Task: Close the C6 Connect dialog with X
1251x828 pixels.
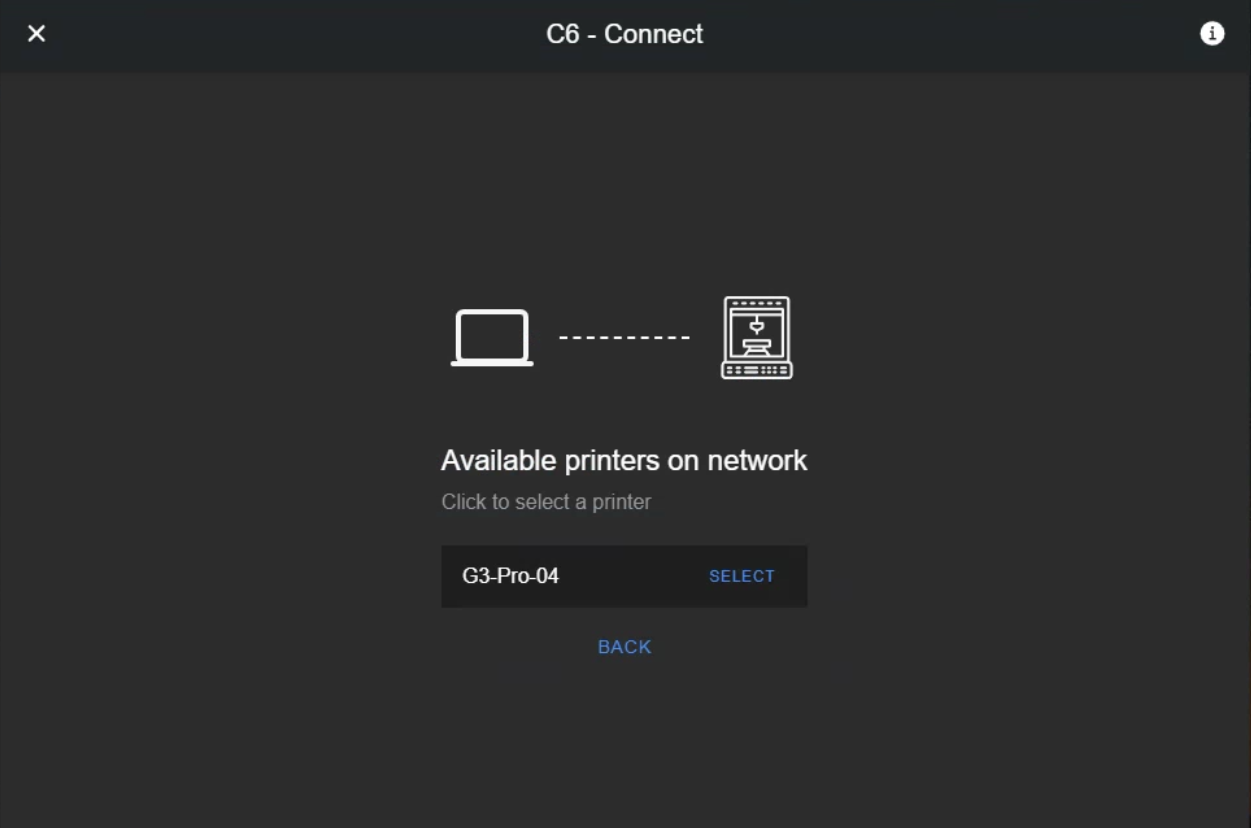Action: pos(36,34)
